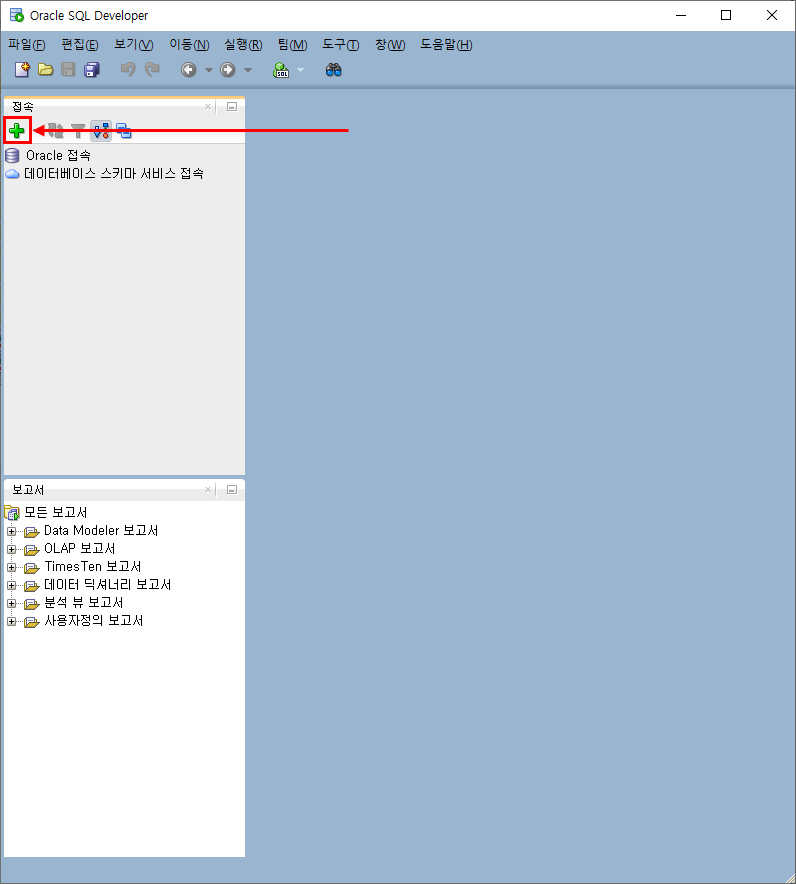Open the 이동(N) menu
This screenshot has width=796, height=884.
[x=189, y=45]
